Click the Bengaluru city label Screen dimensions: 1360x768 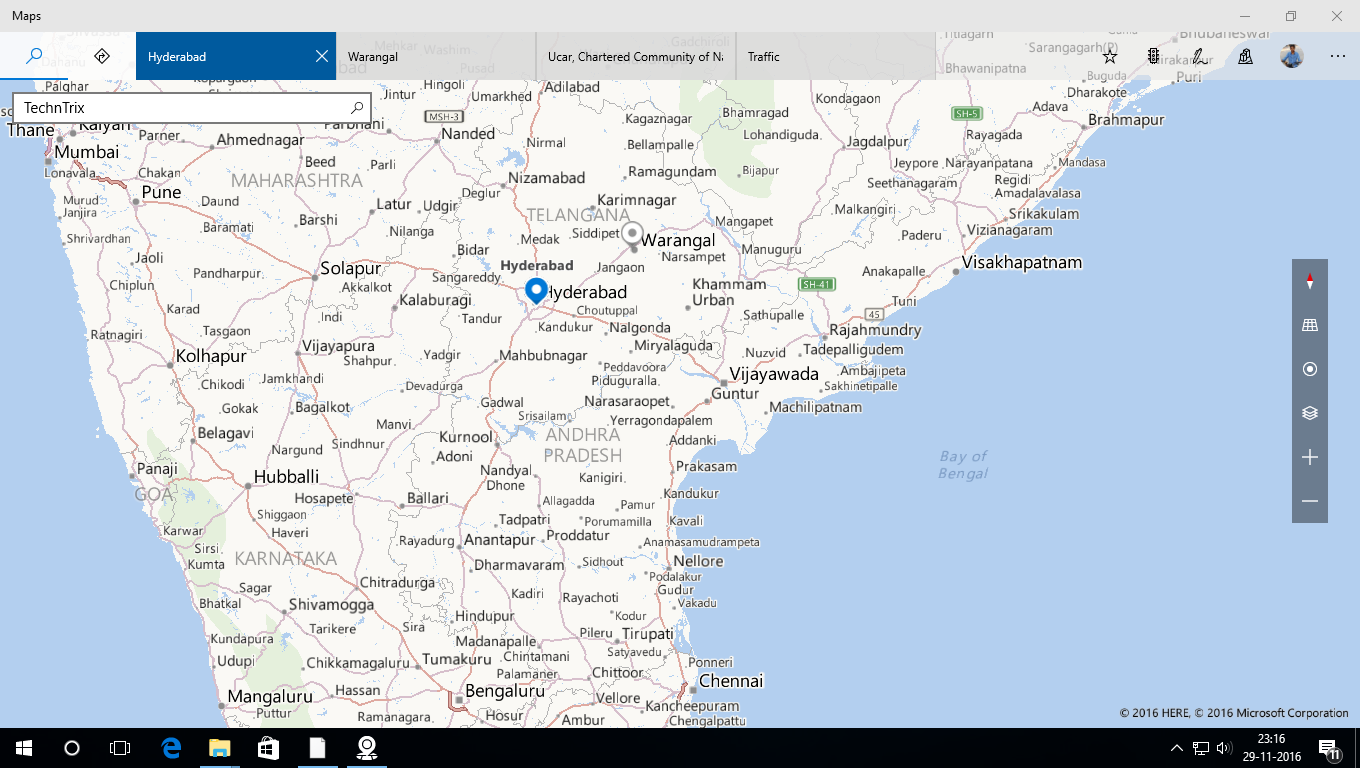coord(505,691)
